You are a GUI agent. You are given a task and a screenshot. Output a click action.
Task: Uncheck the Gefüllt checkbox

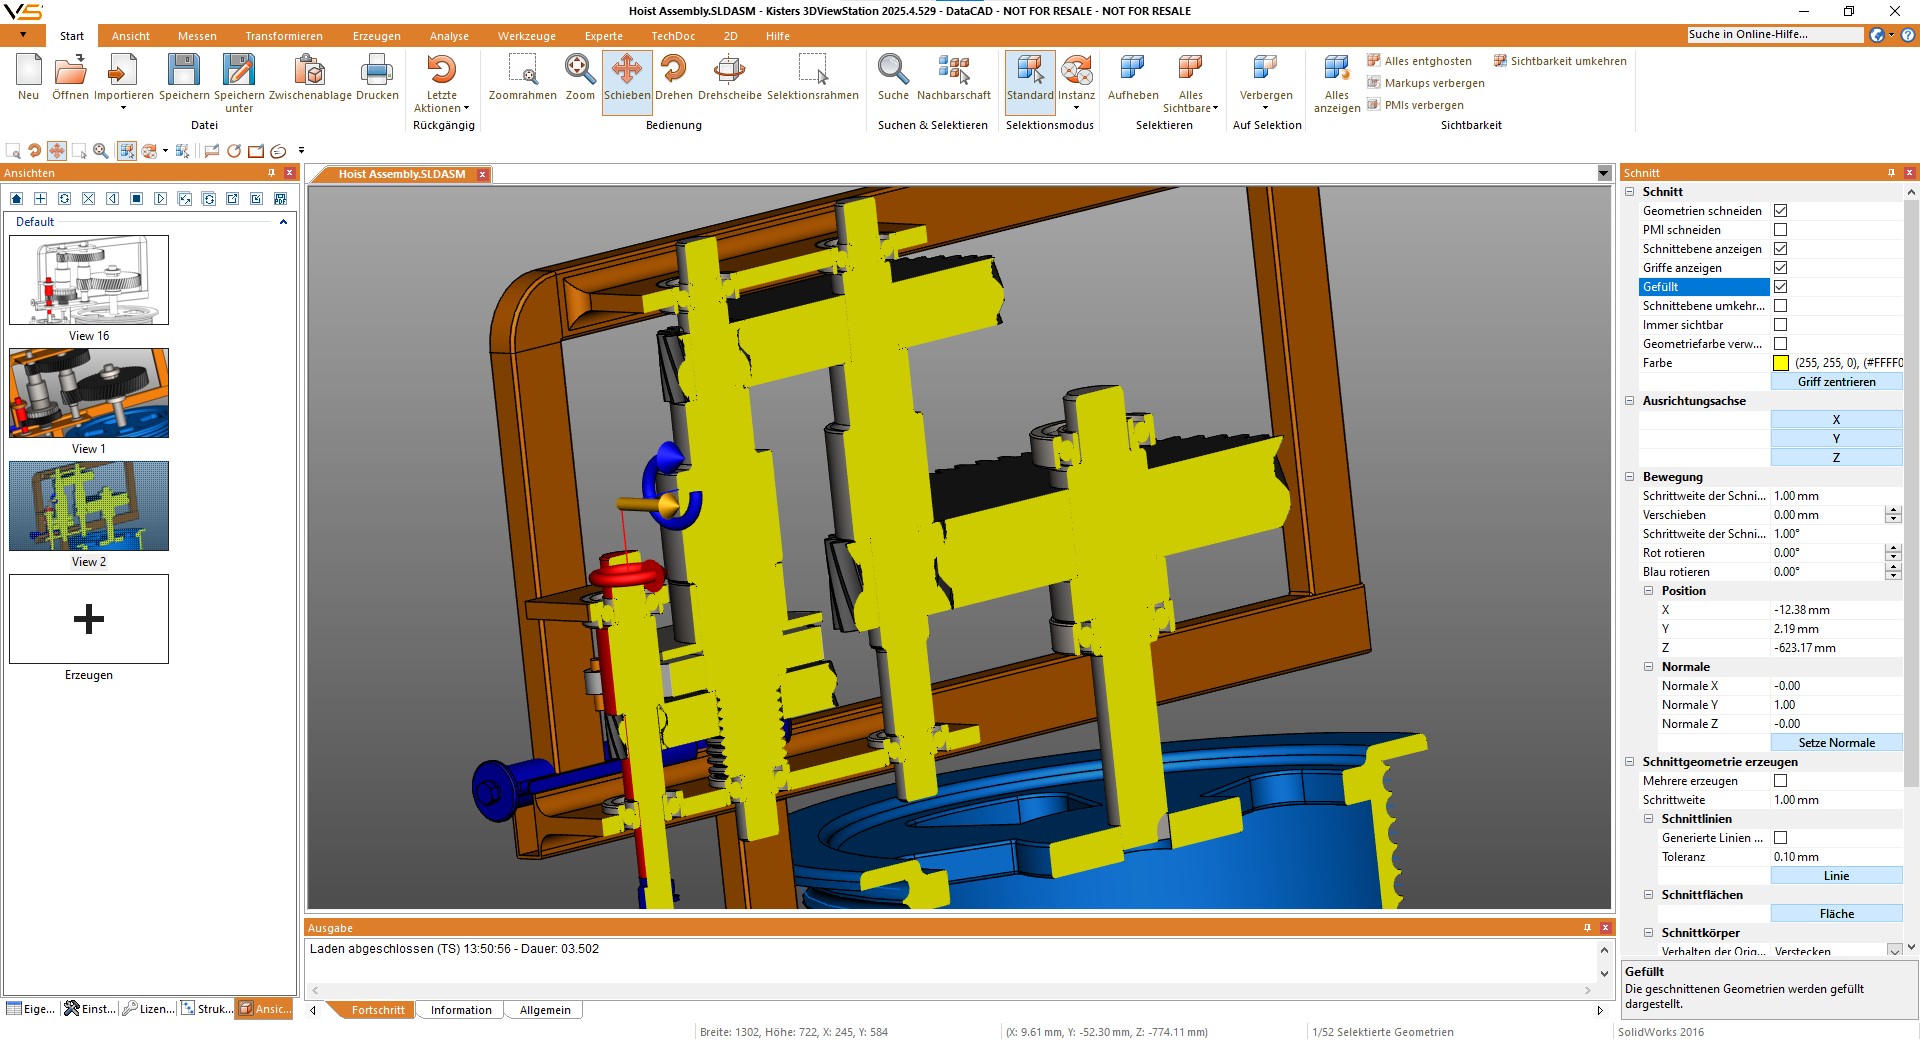pos(1780,287)
